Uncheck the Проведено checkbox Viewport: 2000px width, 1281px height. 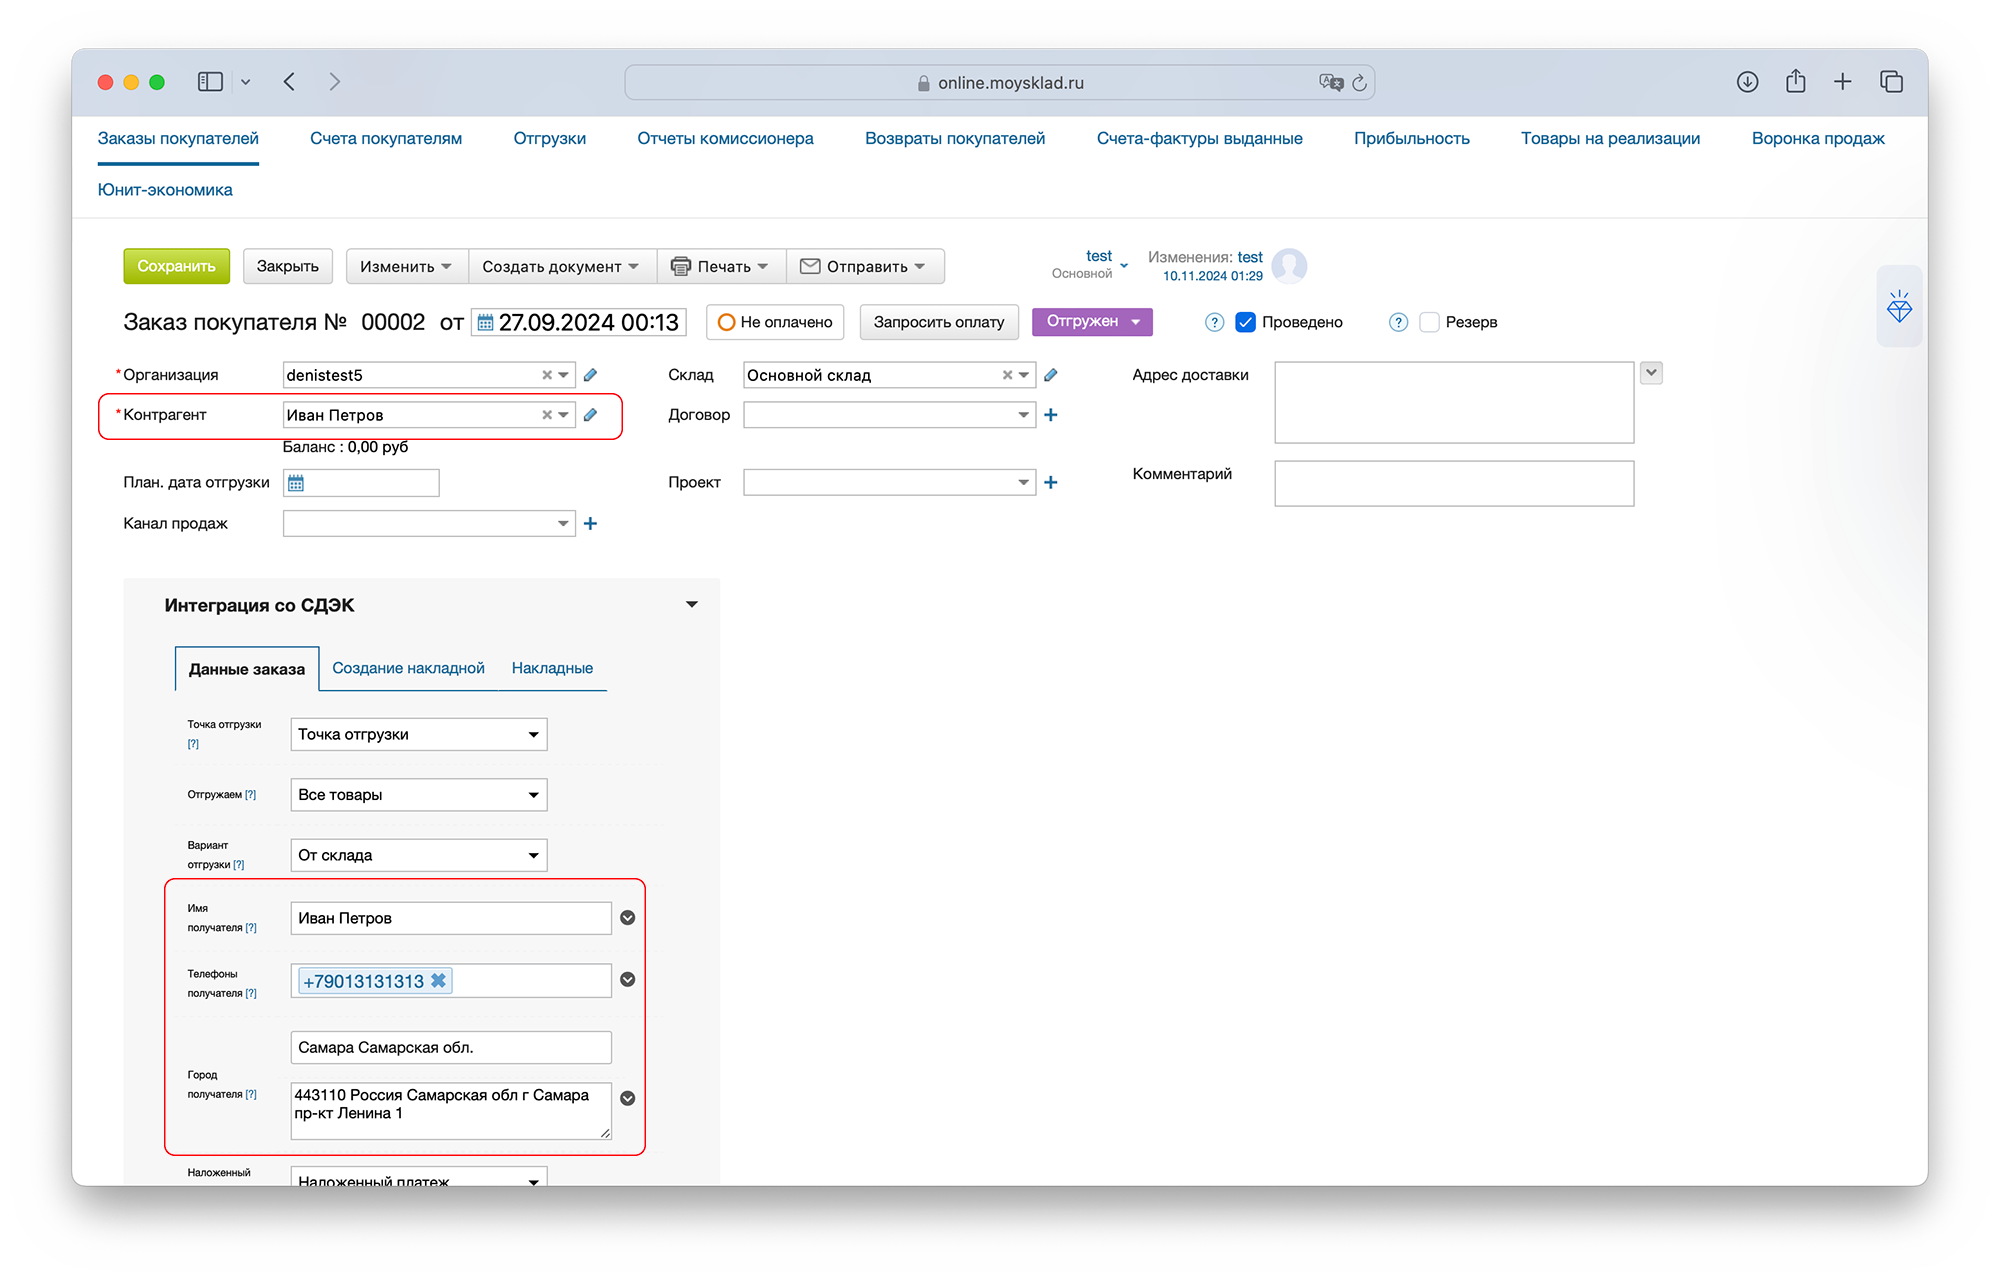(x=1246, y=322)
